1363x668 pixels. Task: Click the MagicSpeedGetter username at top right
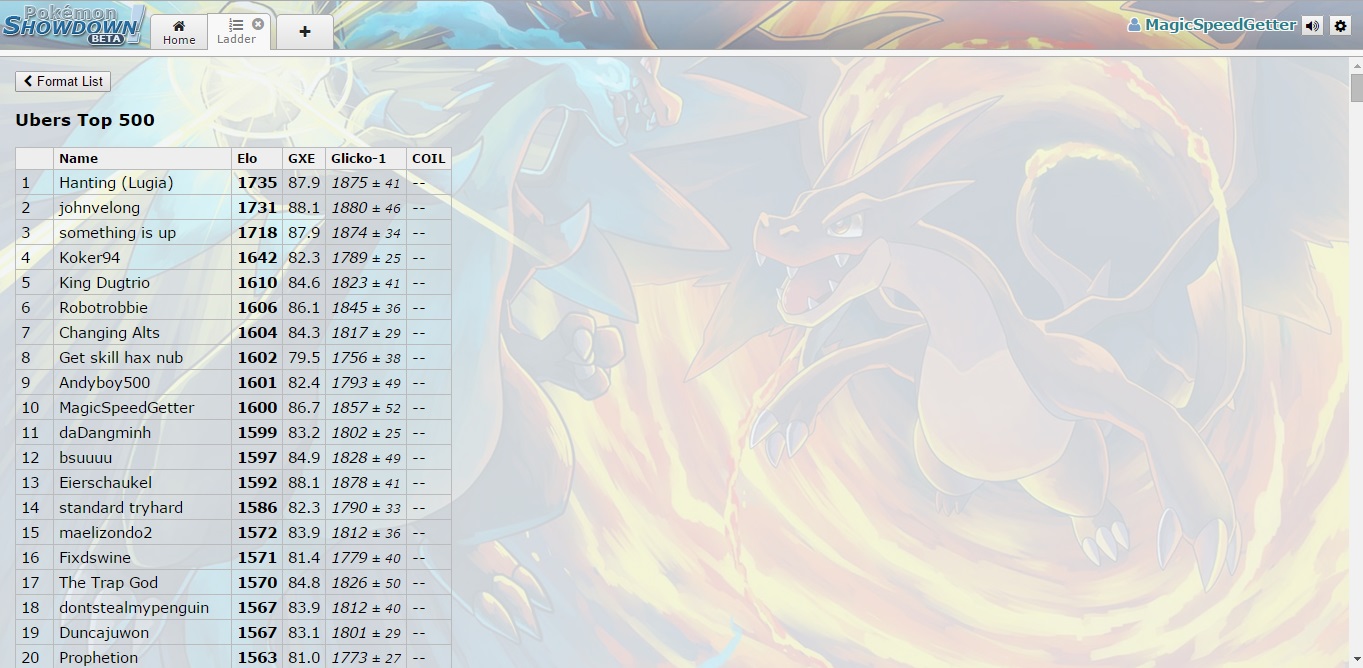point(1212,25)
